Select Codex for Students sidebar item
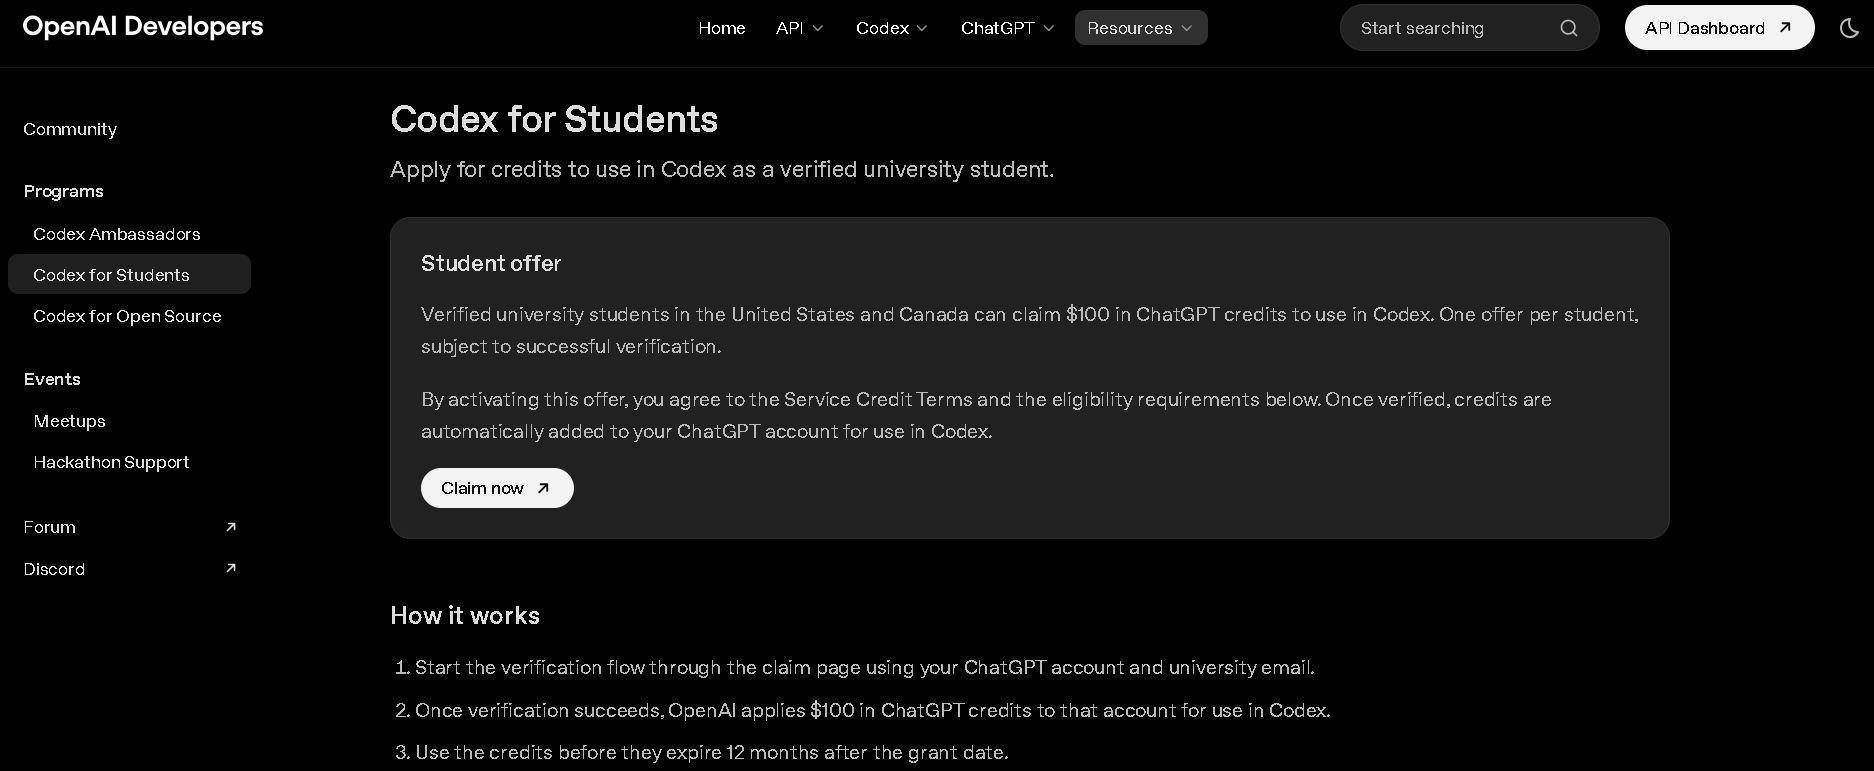The image size is (1874, 771). [x=129, y=274]
